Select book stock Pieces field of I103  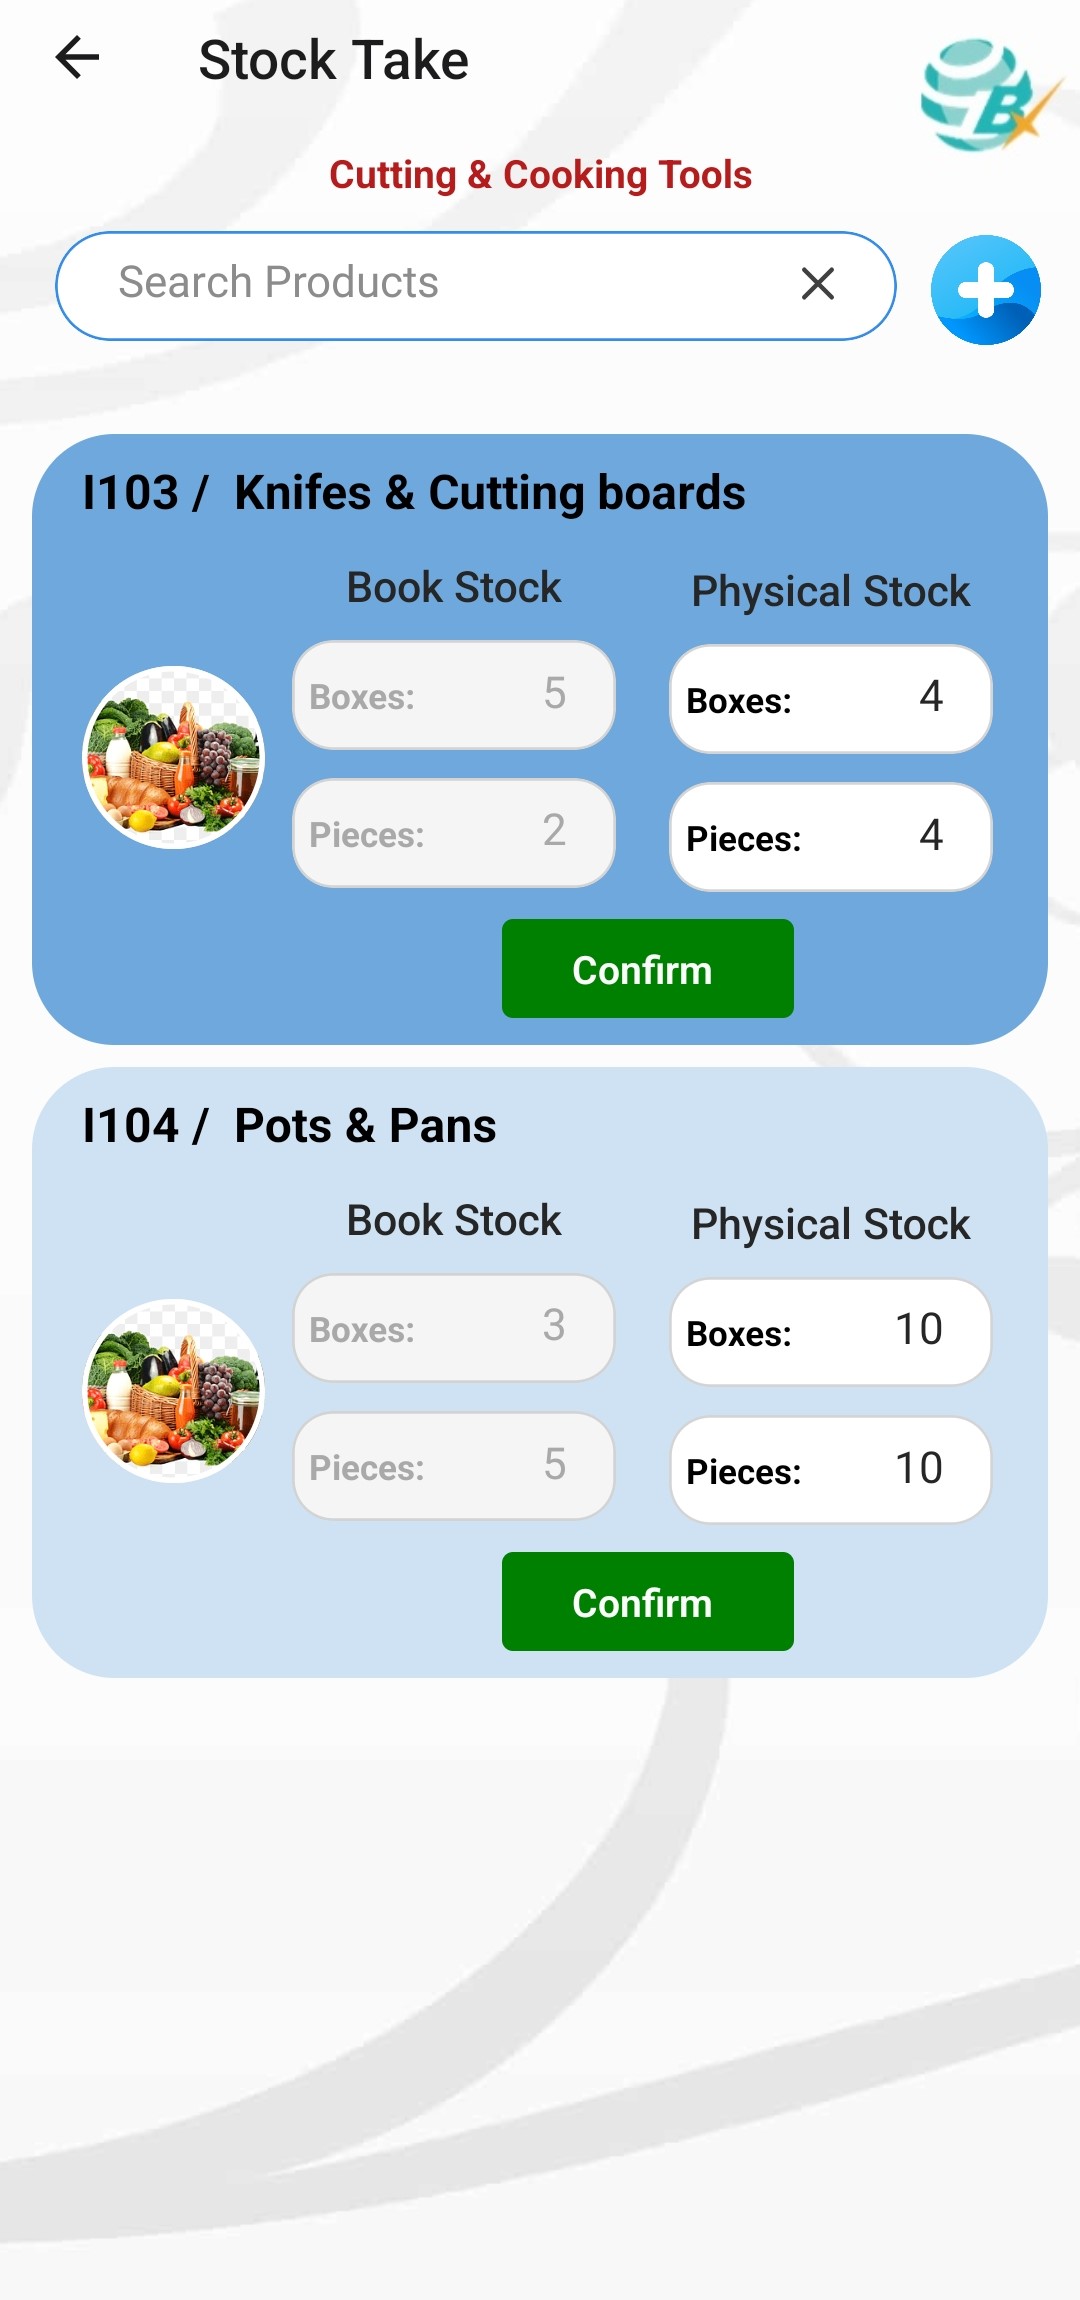point(454,833)
